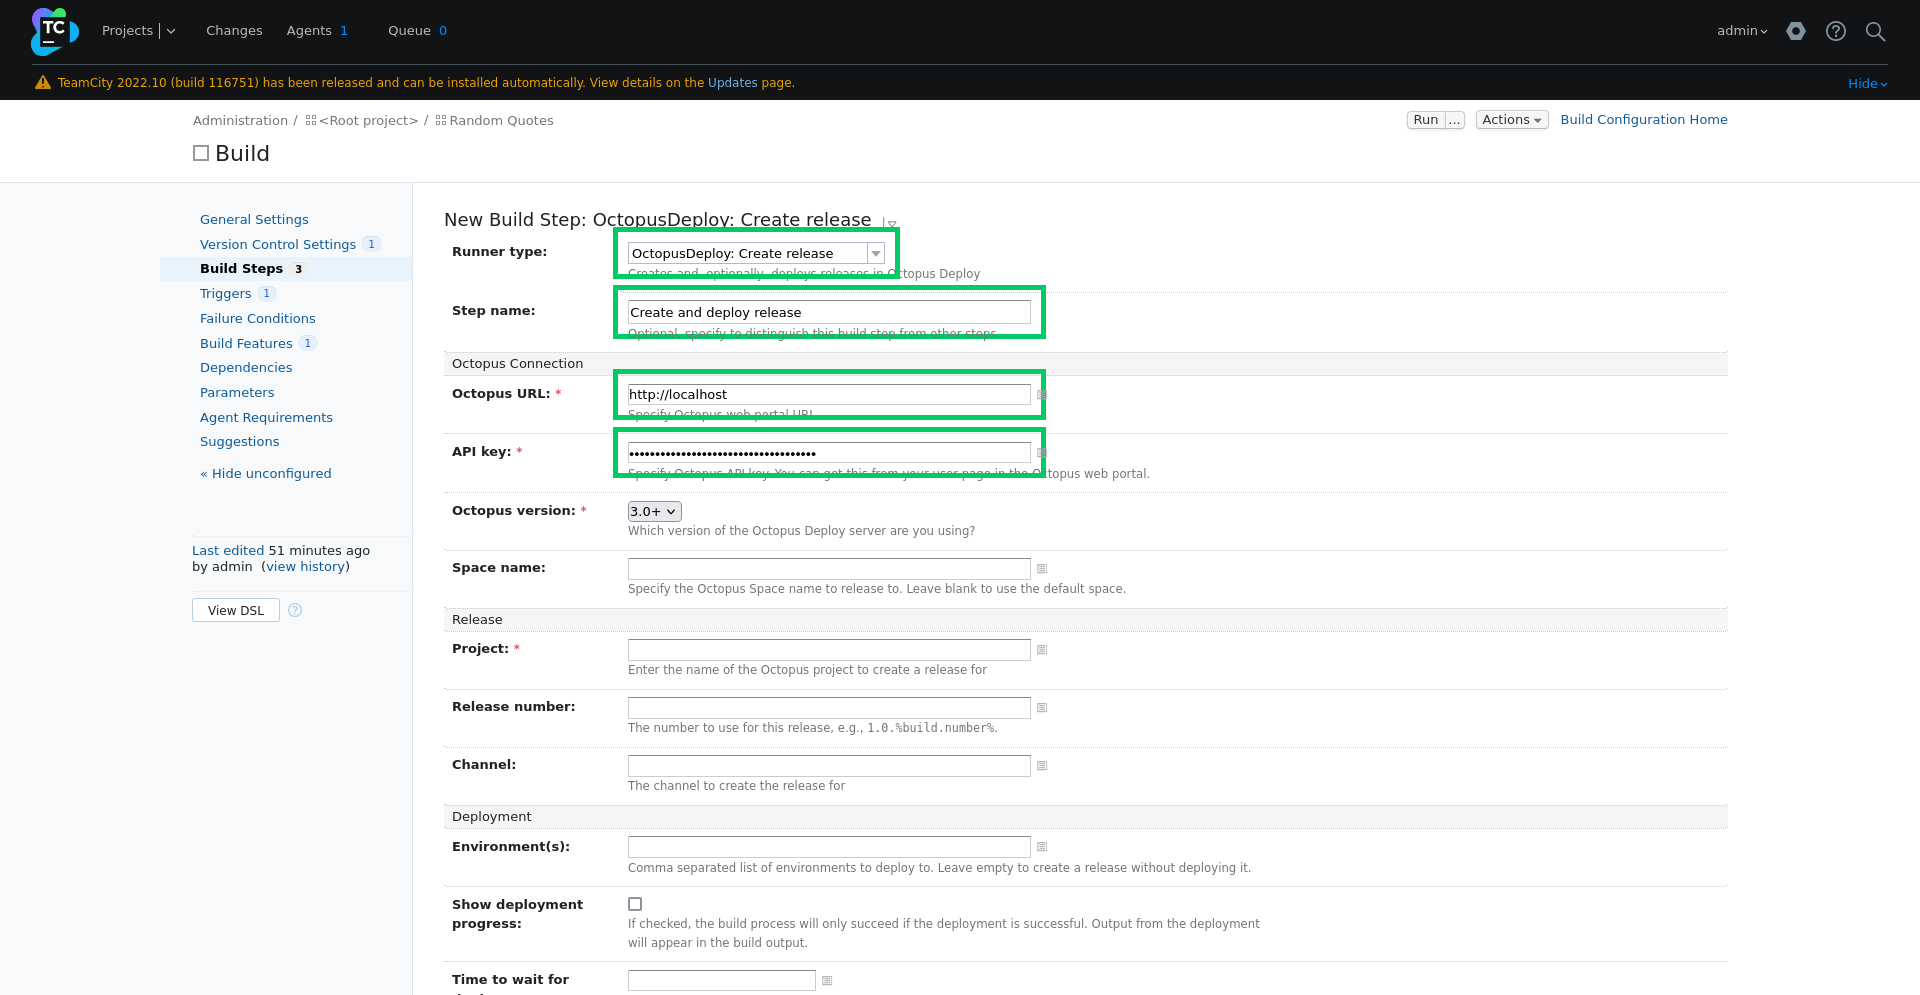
Task: Click parameter picker icon beside Channel field
Action: pos(1042,766)
